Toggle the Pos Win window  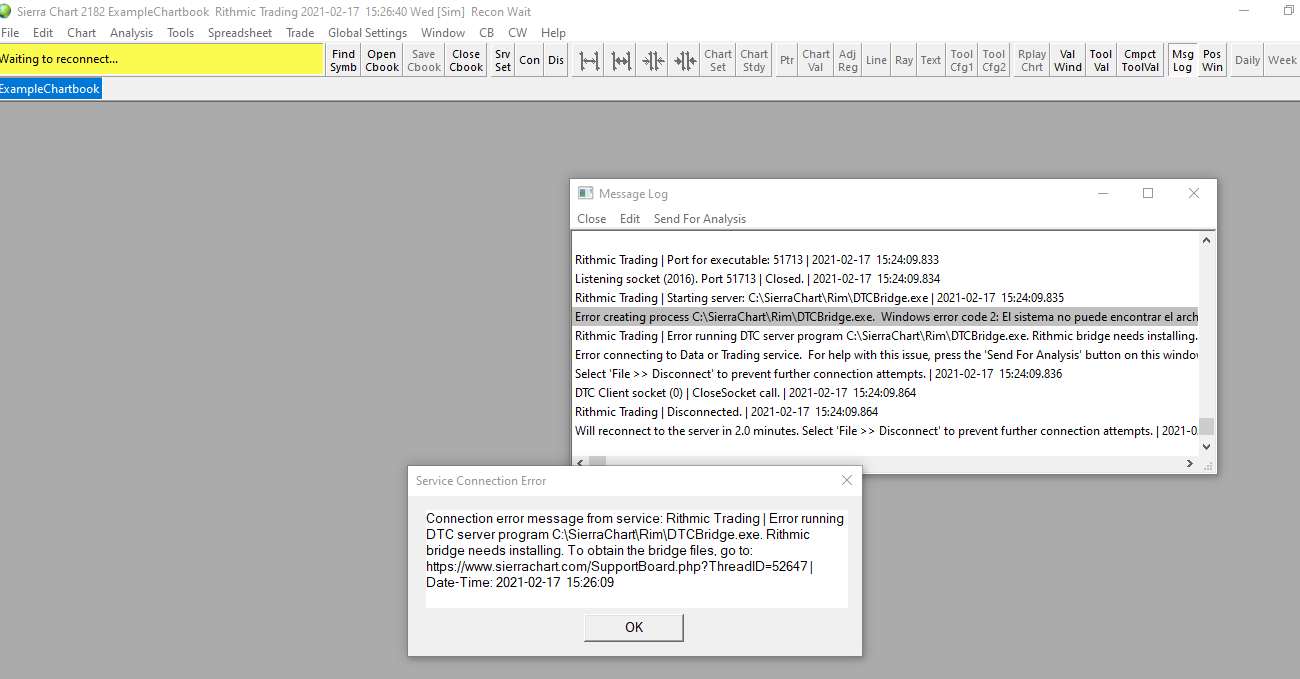coord(1212,60)
